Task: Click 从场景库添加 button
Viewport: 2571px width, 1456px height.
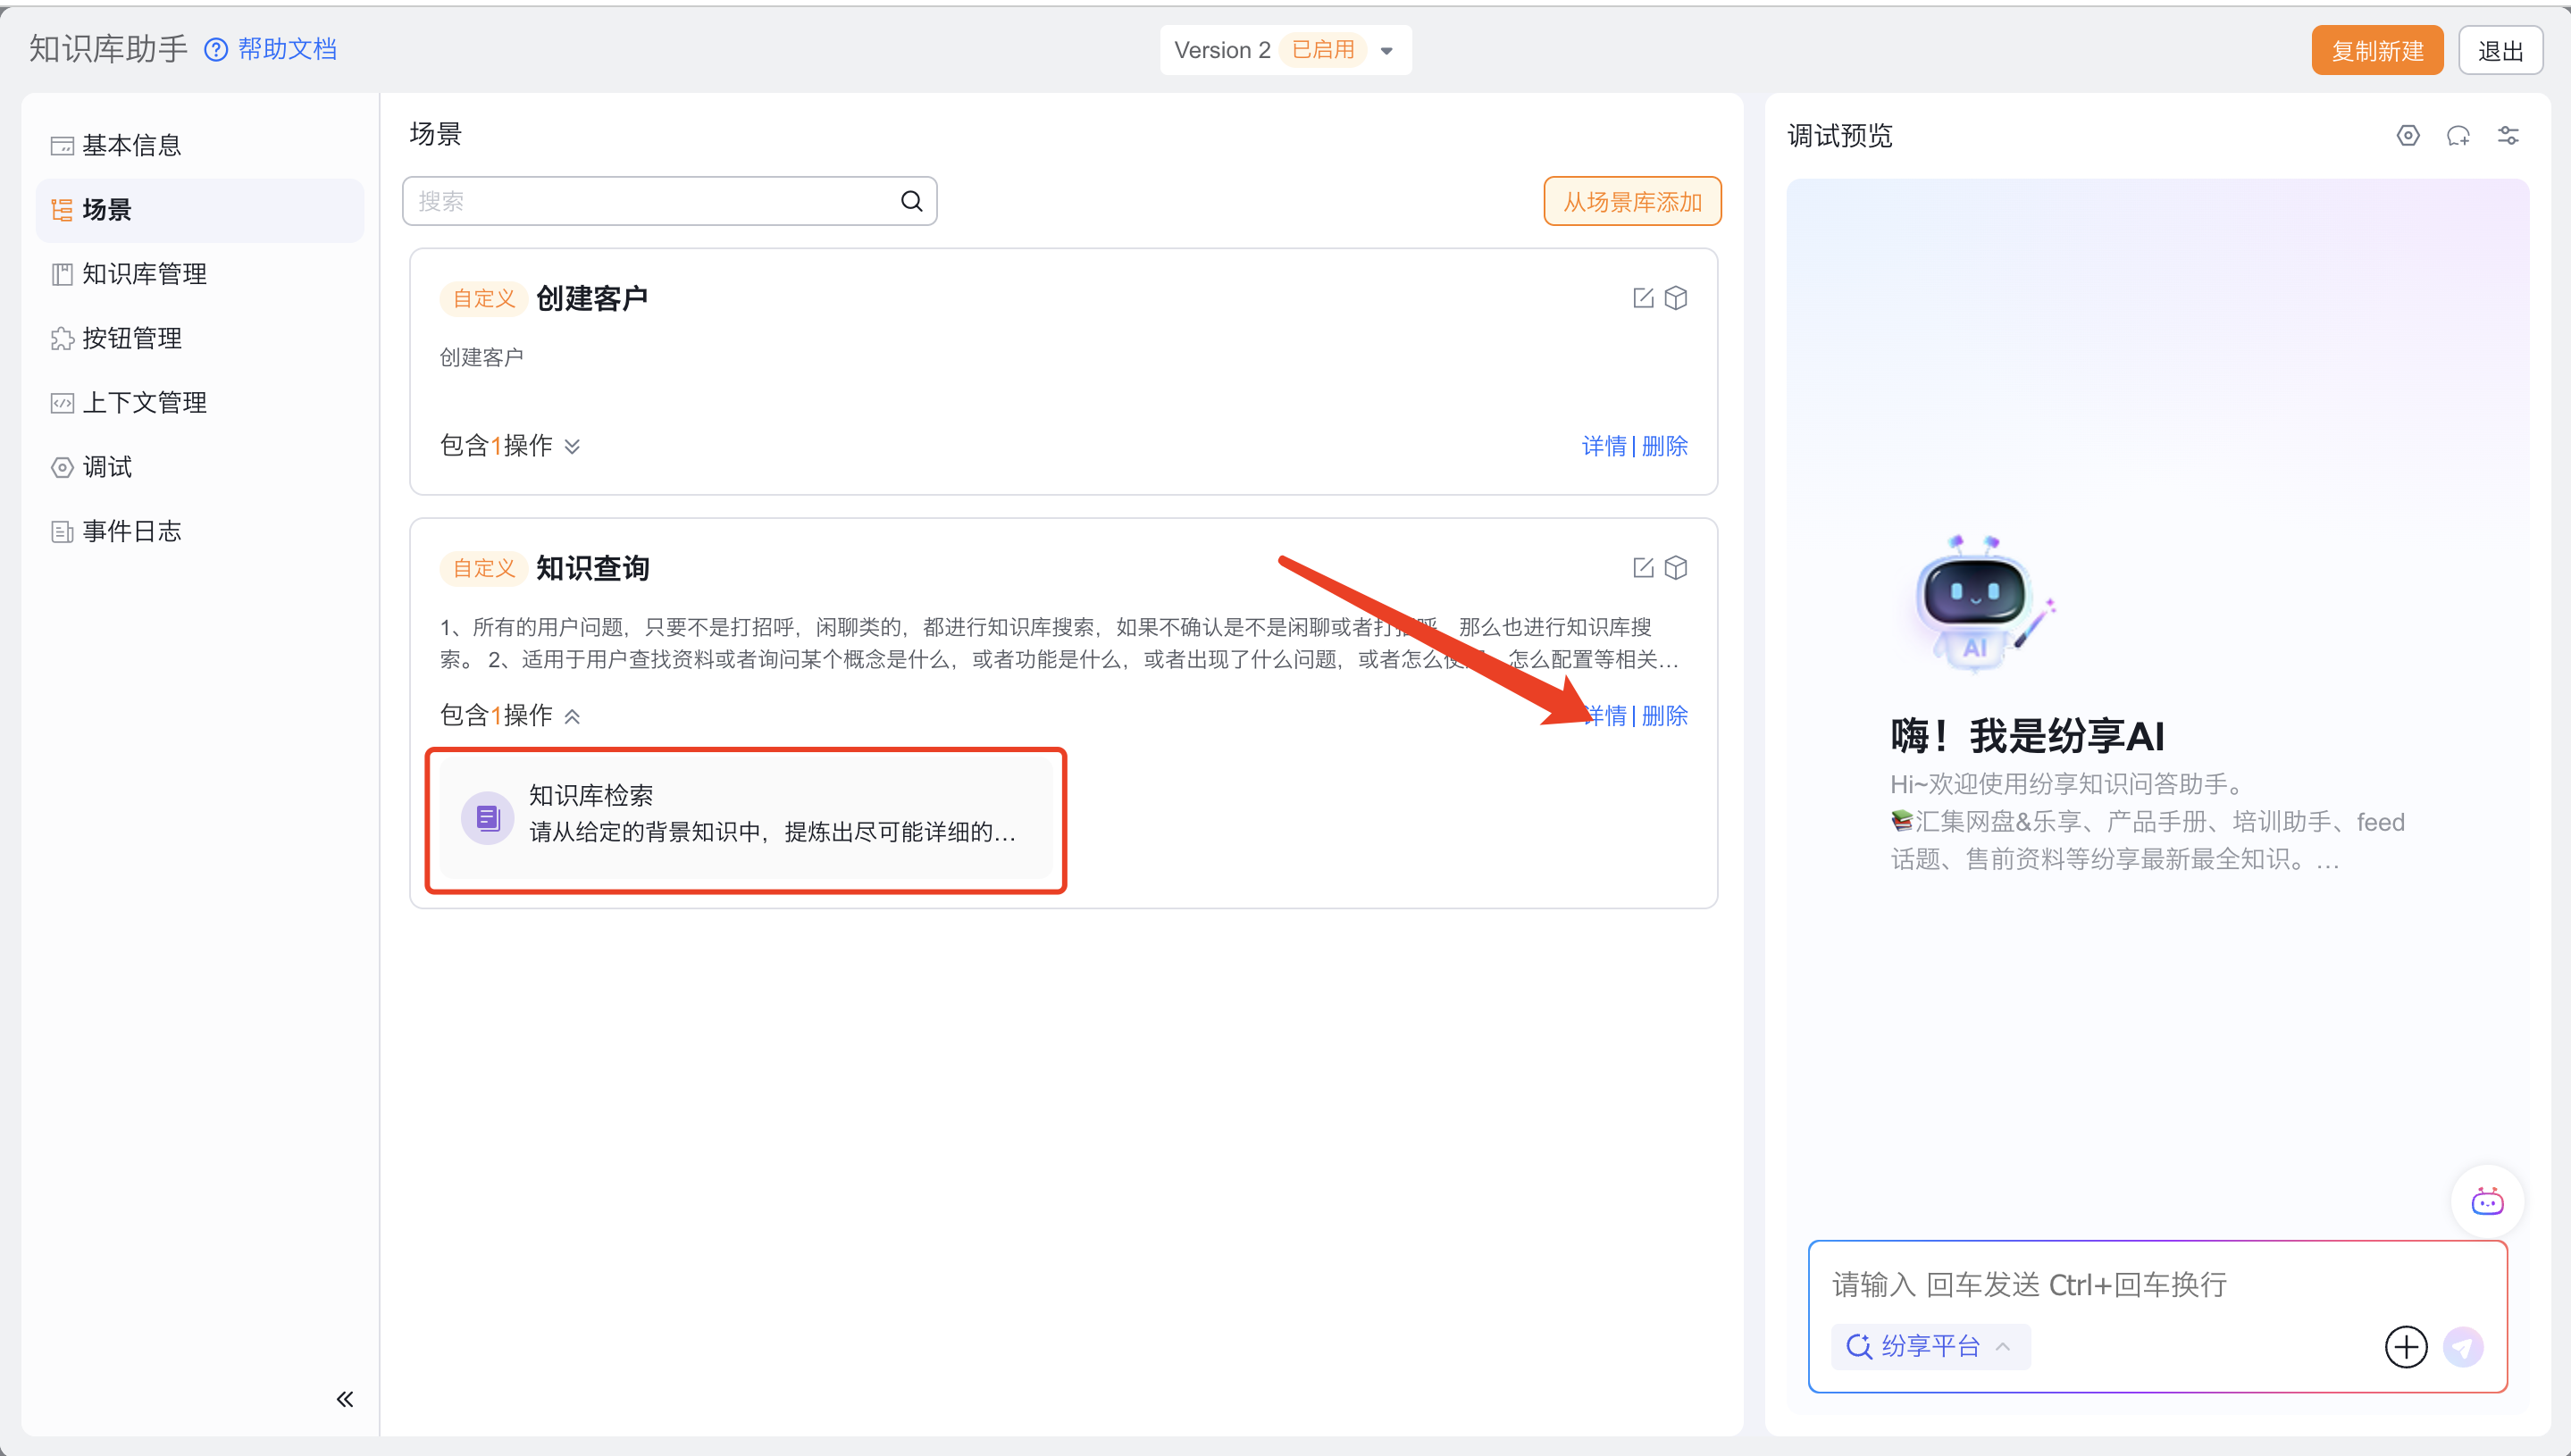Action: click(1632, 202)
